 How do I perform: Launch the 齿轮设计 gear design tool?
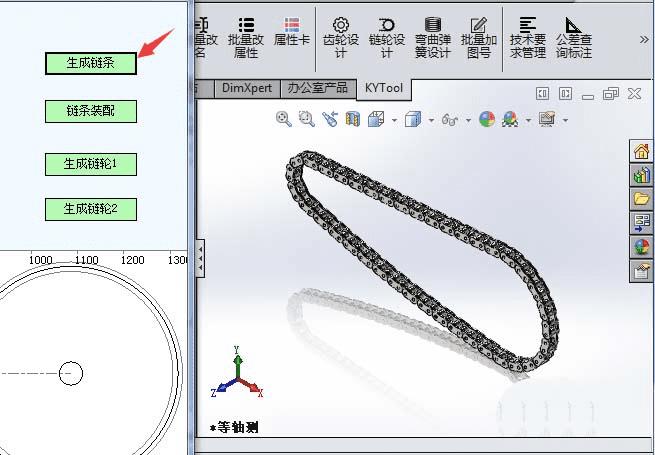[341, 38]
